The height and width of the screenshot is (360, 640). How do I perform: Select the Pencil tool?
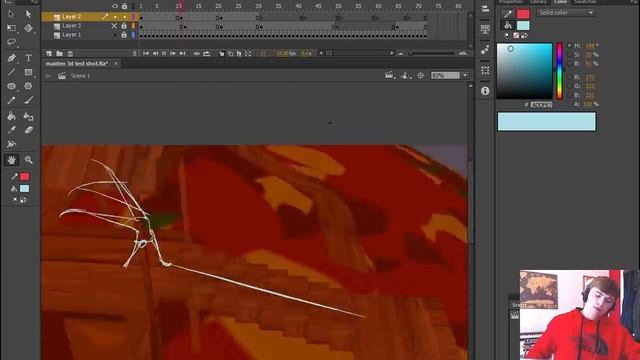pyautogui.click(x=11, y=100)
